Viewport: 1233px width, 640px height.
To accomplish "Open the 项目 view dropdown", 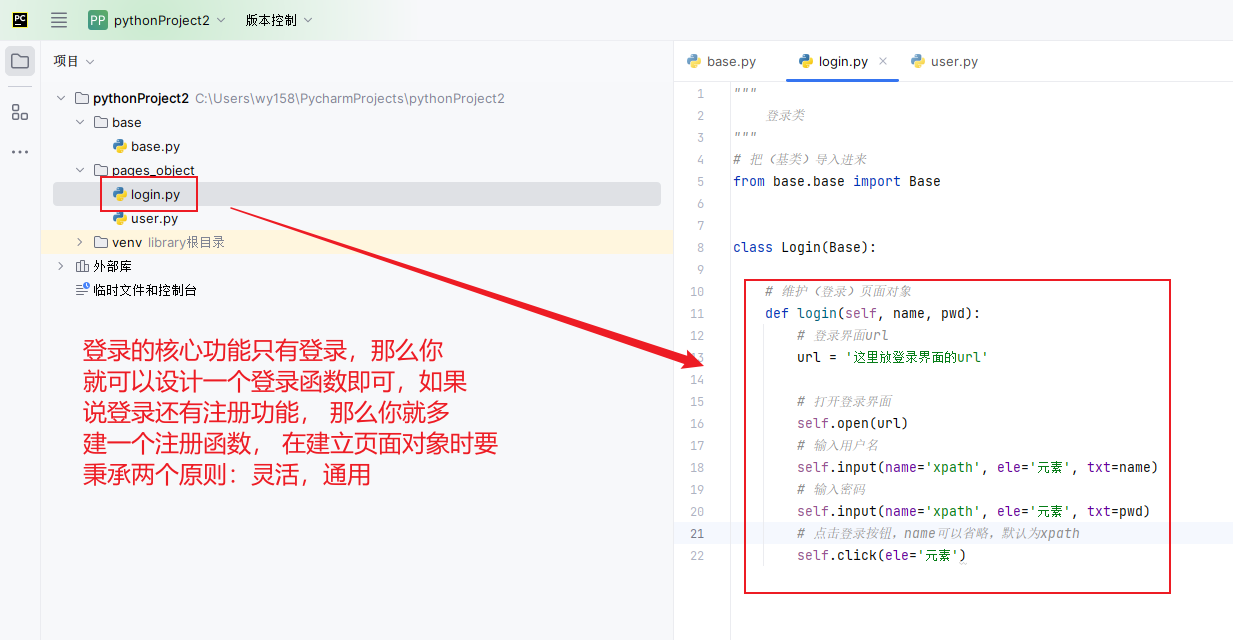I will coord(72,61).
